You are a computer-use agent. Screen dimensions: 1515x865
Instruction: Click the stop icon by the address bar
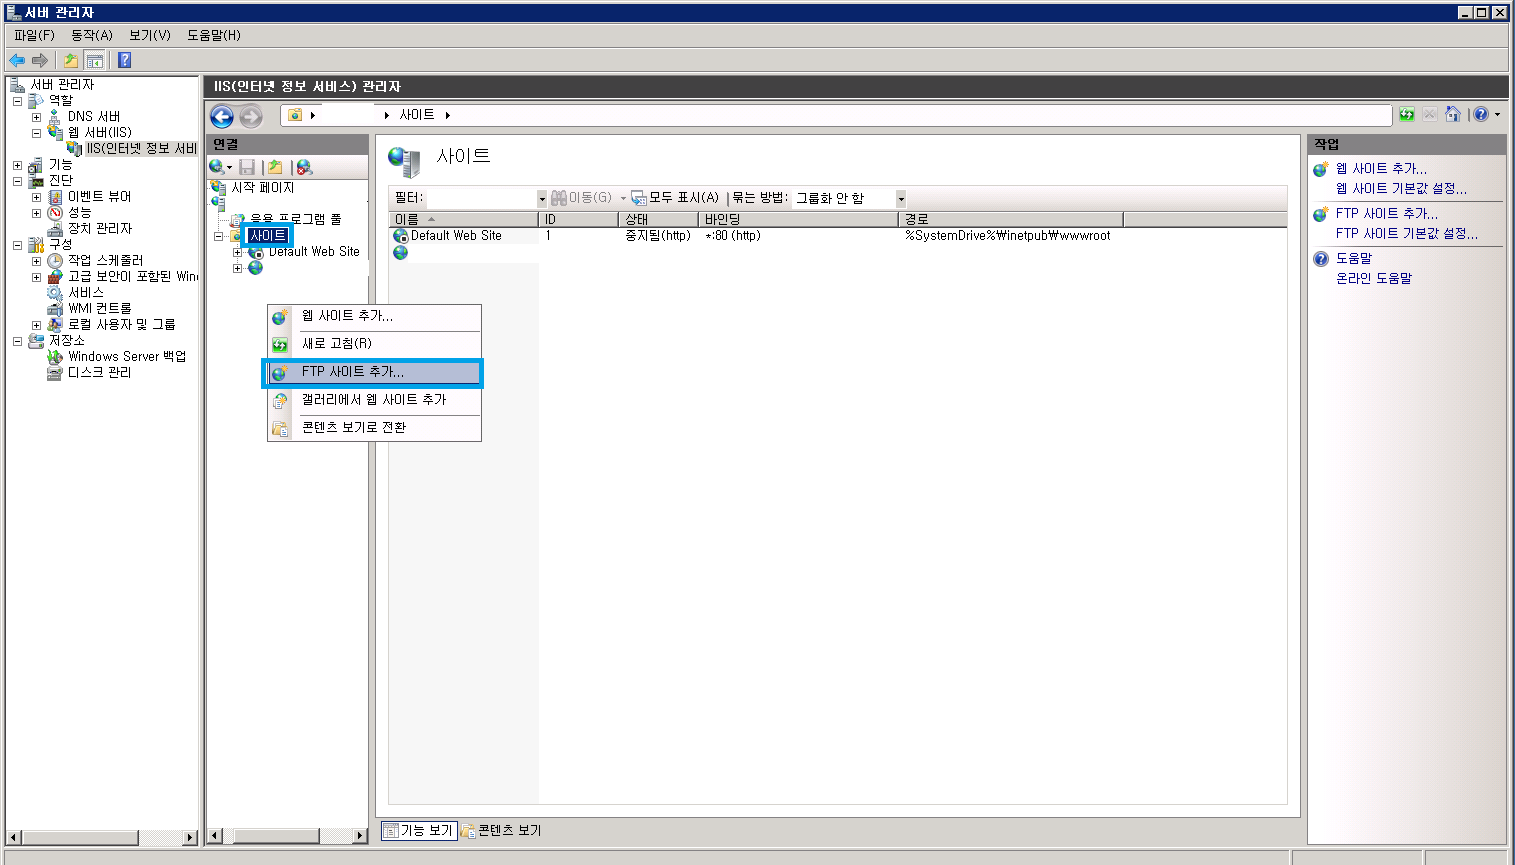1430,115
